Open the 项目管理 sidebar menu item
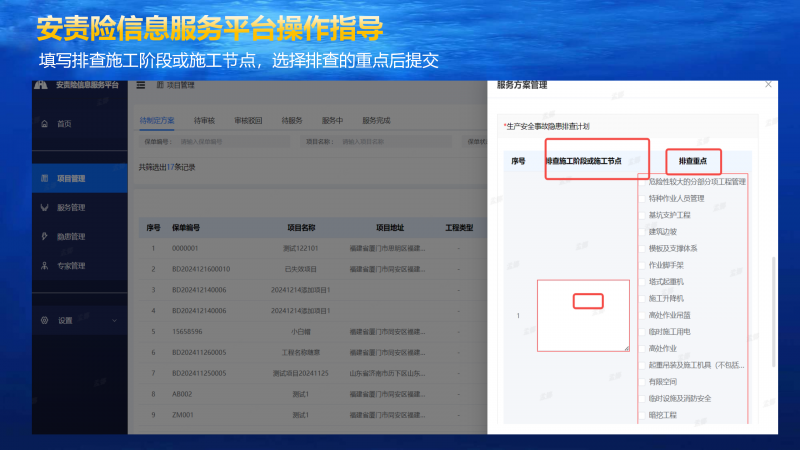800x450 pixels. (80, 178)
